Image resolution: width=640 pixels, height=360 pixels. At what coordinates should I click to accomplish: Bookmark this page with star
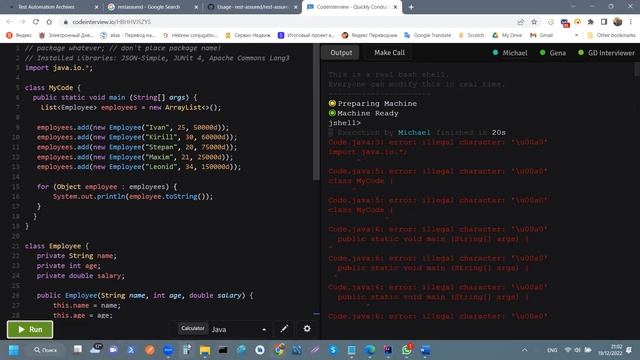[x=534, y=22]
